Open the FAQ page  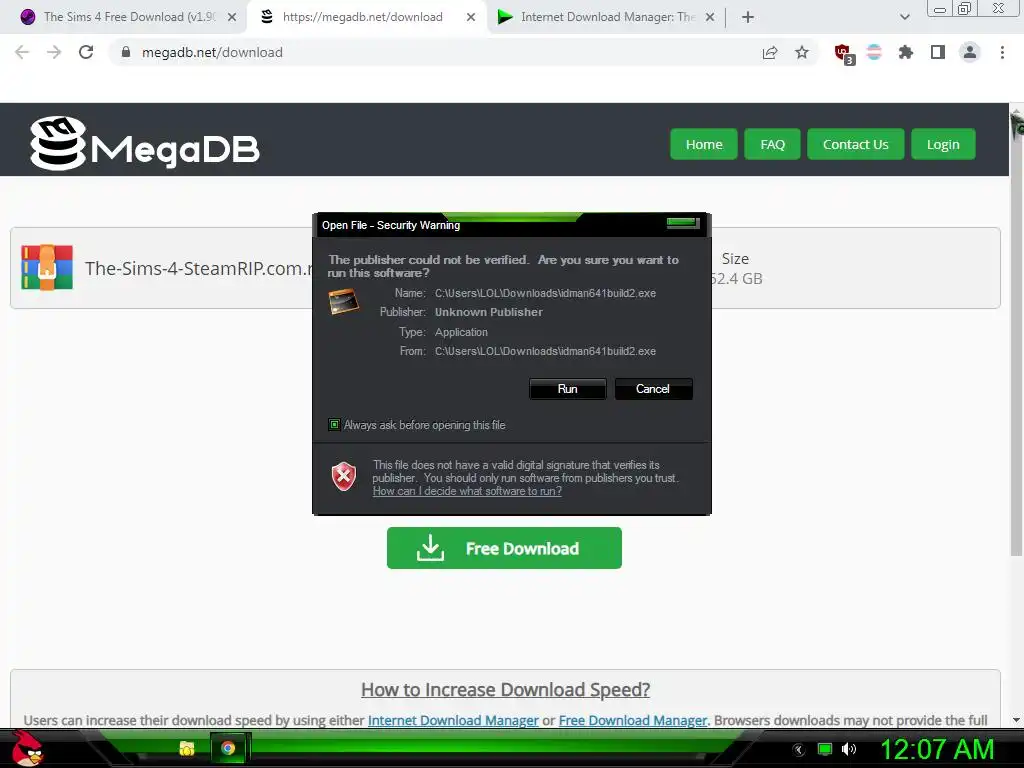[x=772, y=144]
